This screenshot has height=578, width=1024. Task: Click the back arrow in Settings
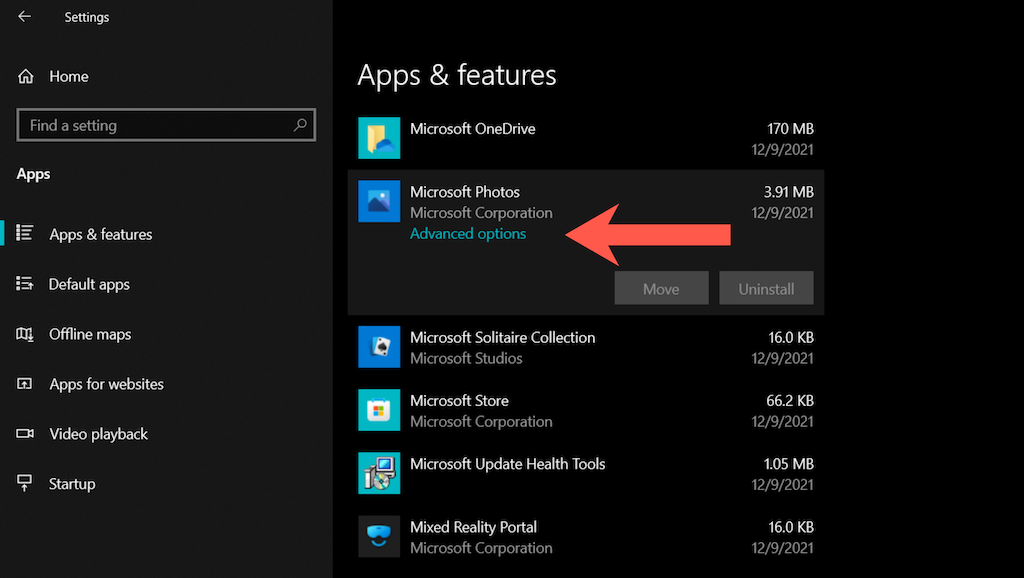24,17
